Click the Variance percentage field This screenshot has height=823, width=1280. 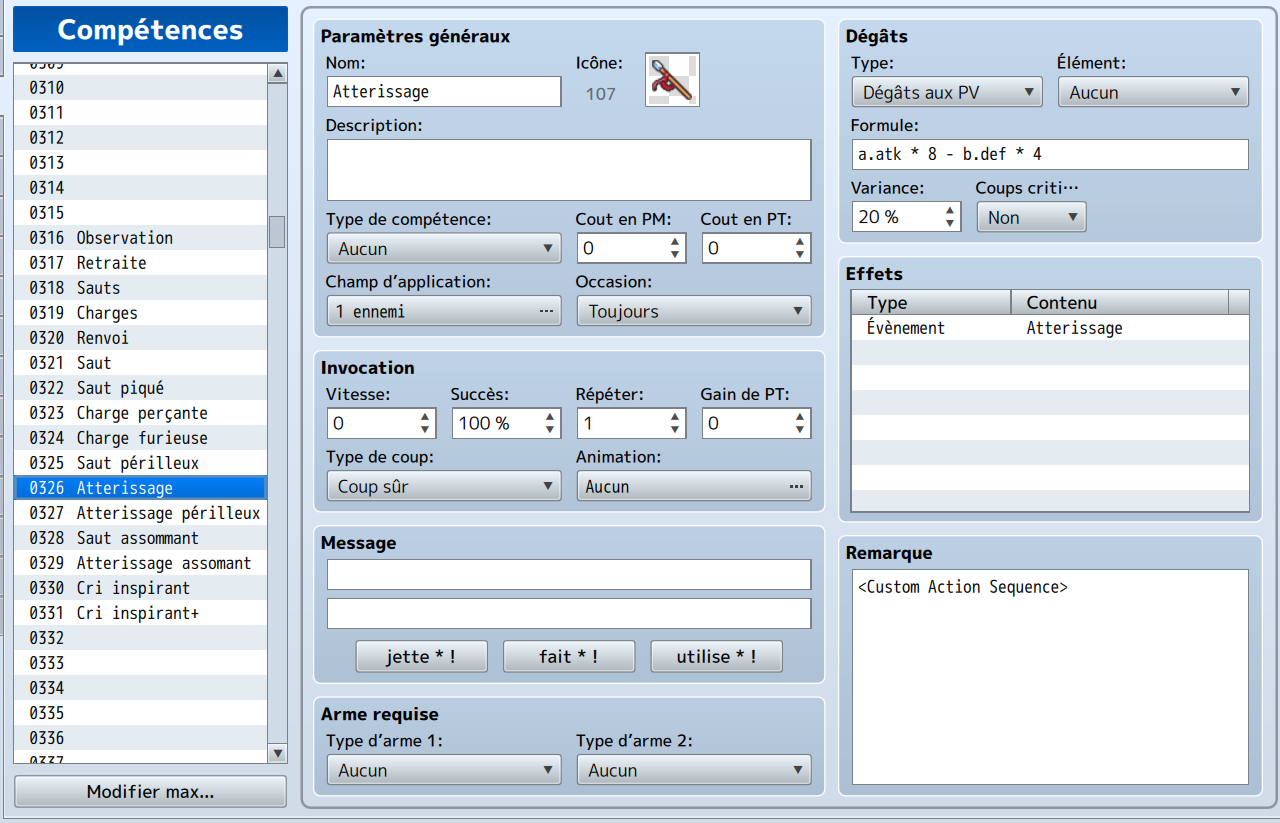[x=898, y=217]
